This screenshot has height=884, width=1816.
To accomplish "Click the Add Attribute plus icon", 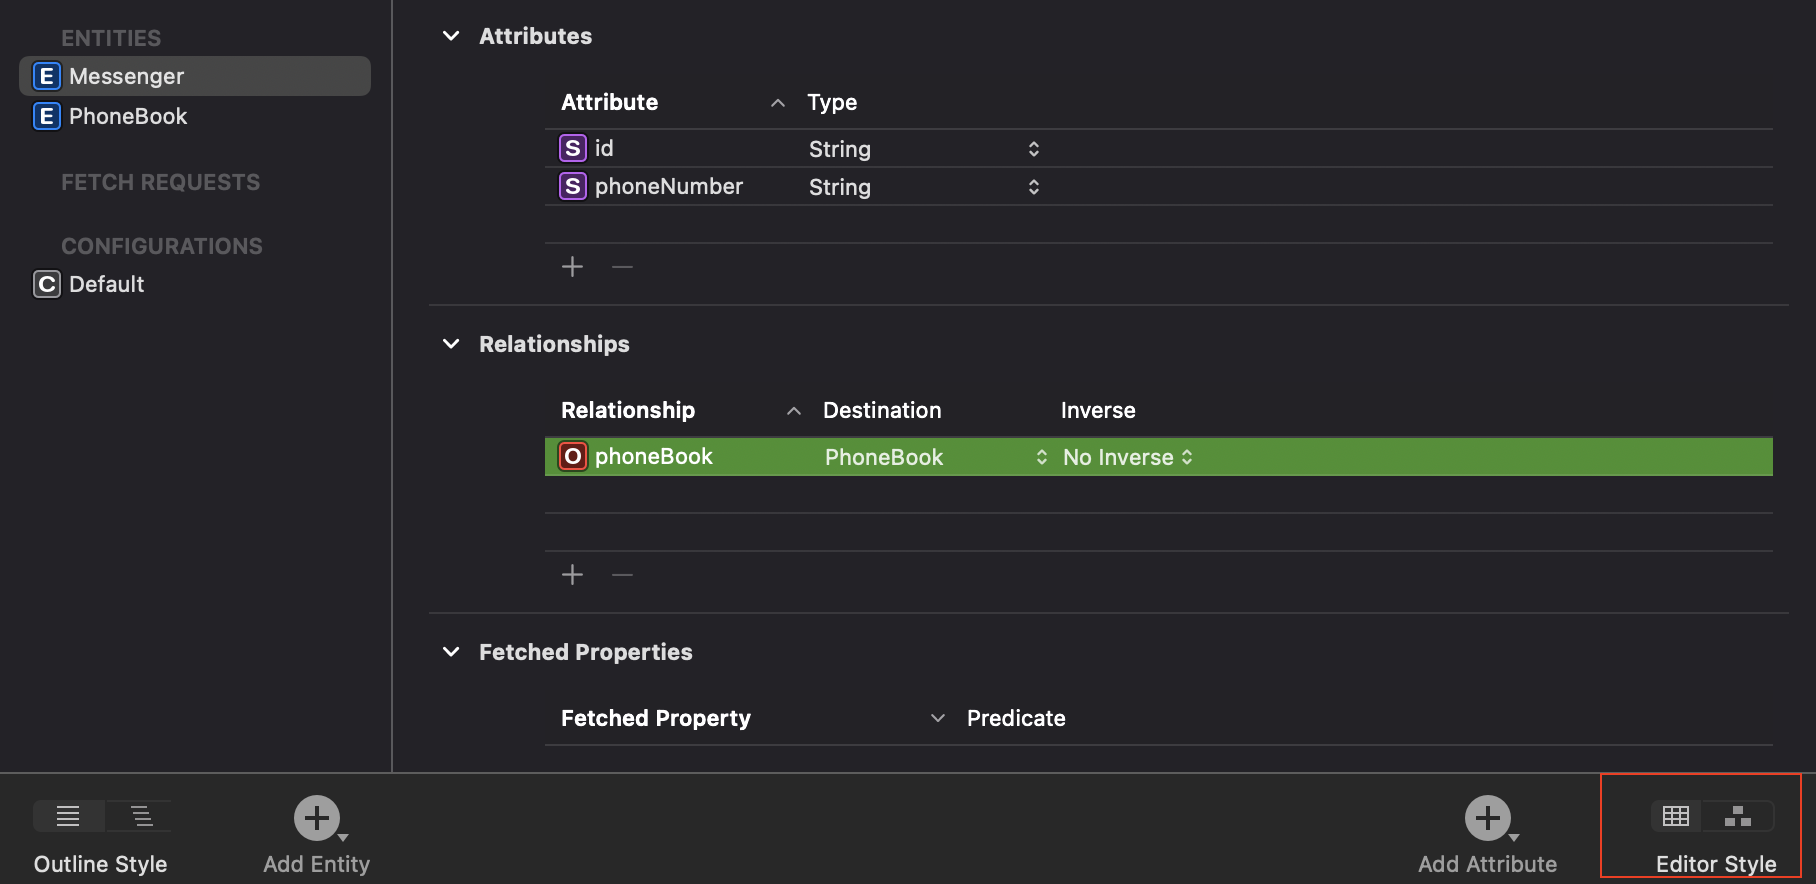I will click(x=1487, y=818).
